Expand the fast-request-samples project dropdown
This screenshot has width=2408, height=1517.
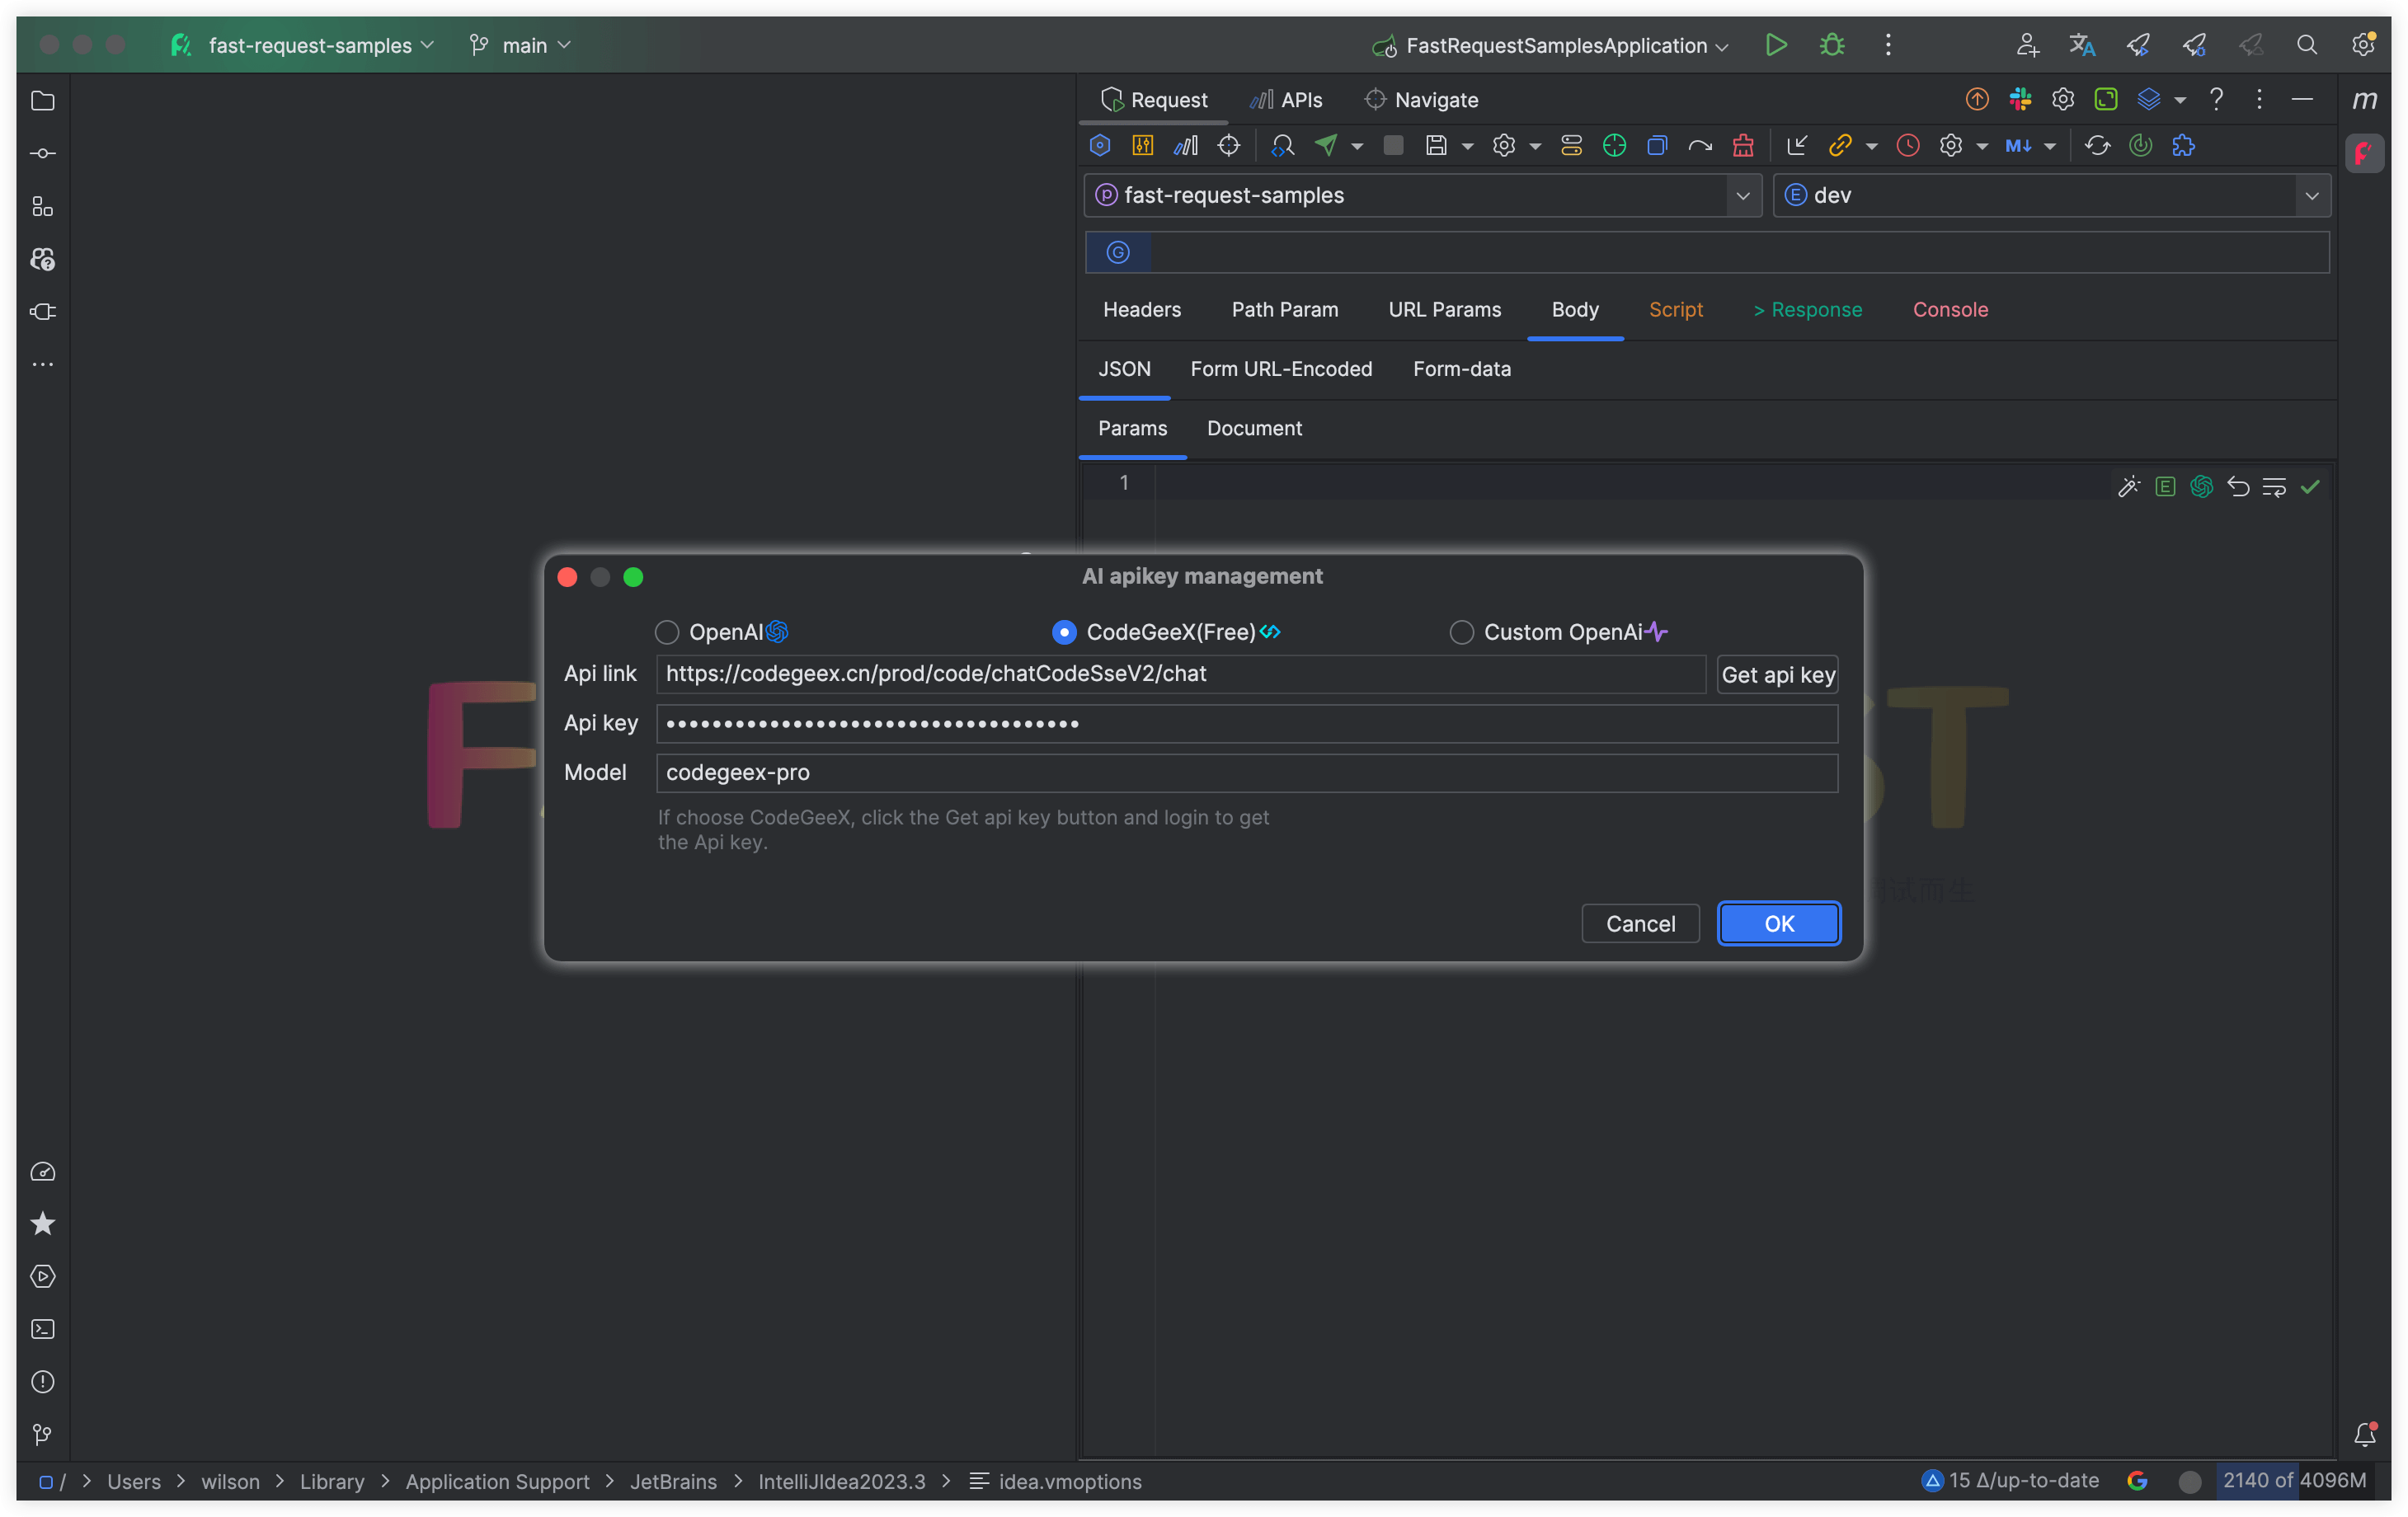click(x=1742, y=195)
